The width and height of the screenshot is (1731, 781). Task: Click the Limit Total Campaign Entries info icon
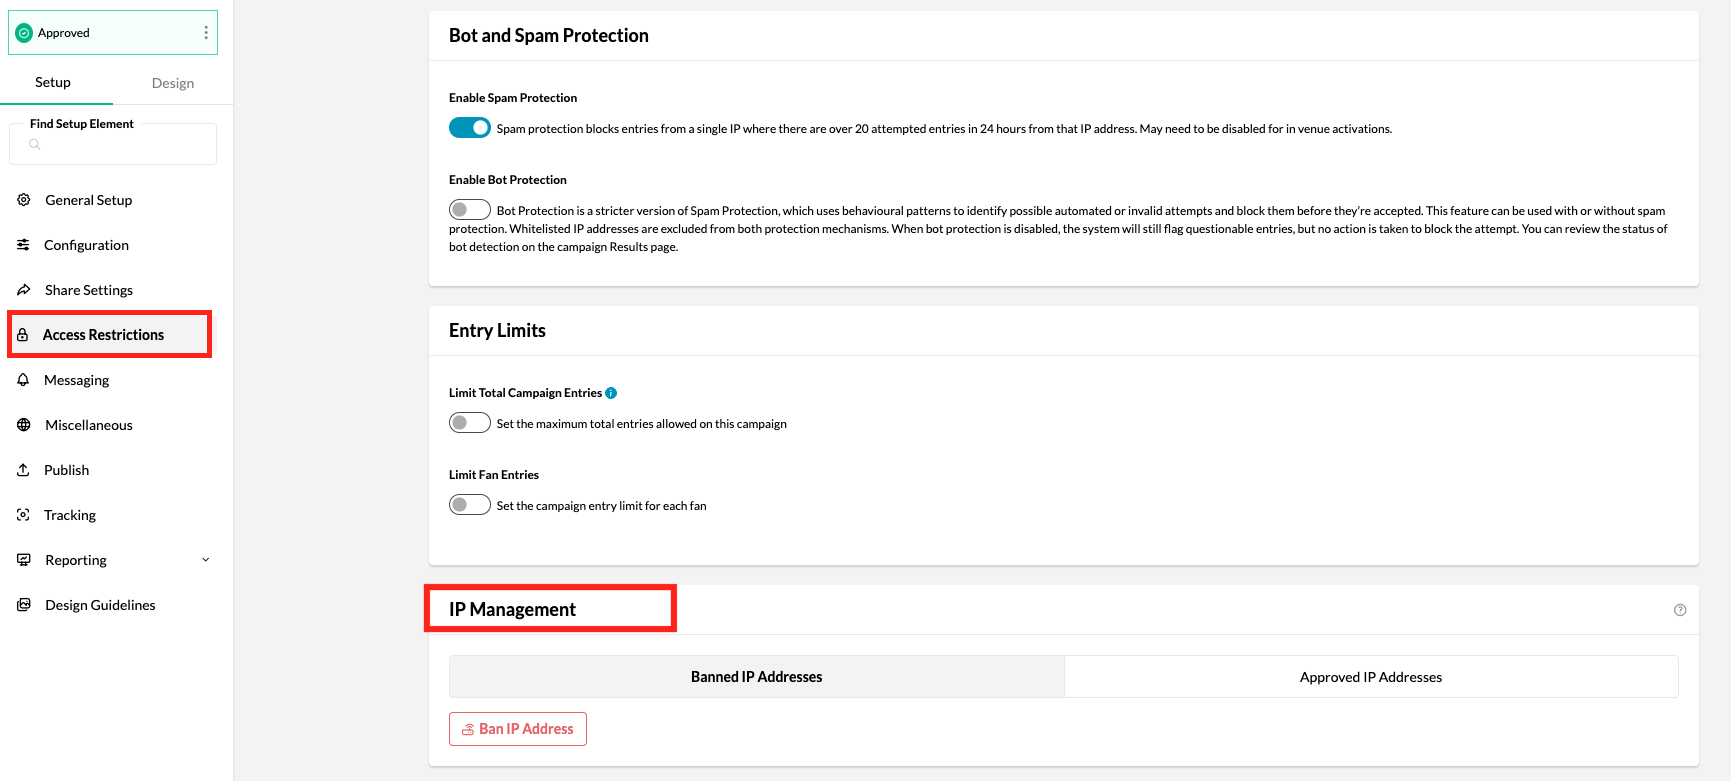click(x=611, y=393)
